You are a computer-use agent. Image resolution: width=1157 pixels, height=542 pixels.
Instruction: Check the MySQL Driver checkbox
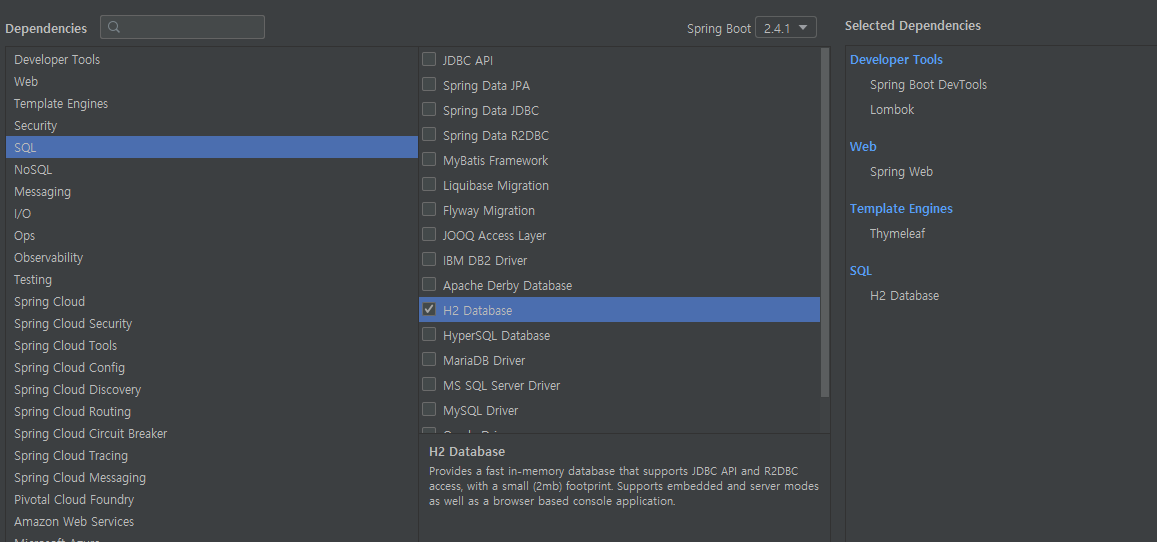pos(429,410)
